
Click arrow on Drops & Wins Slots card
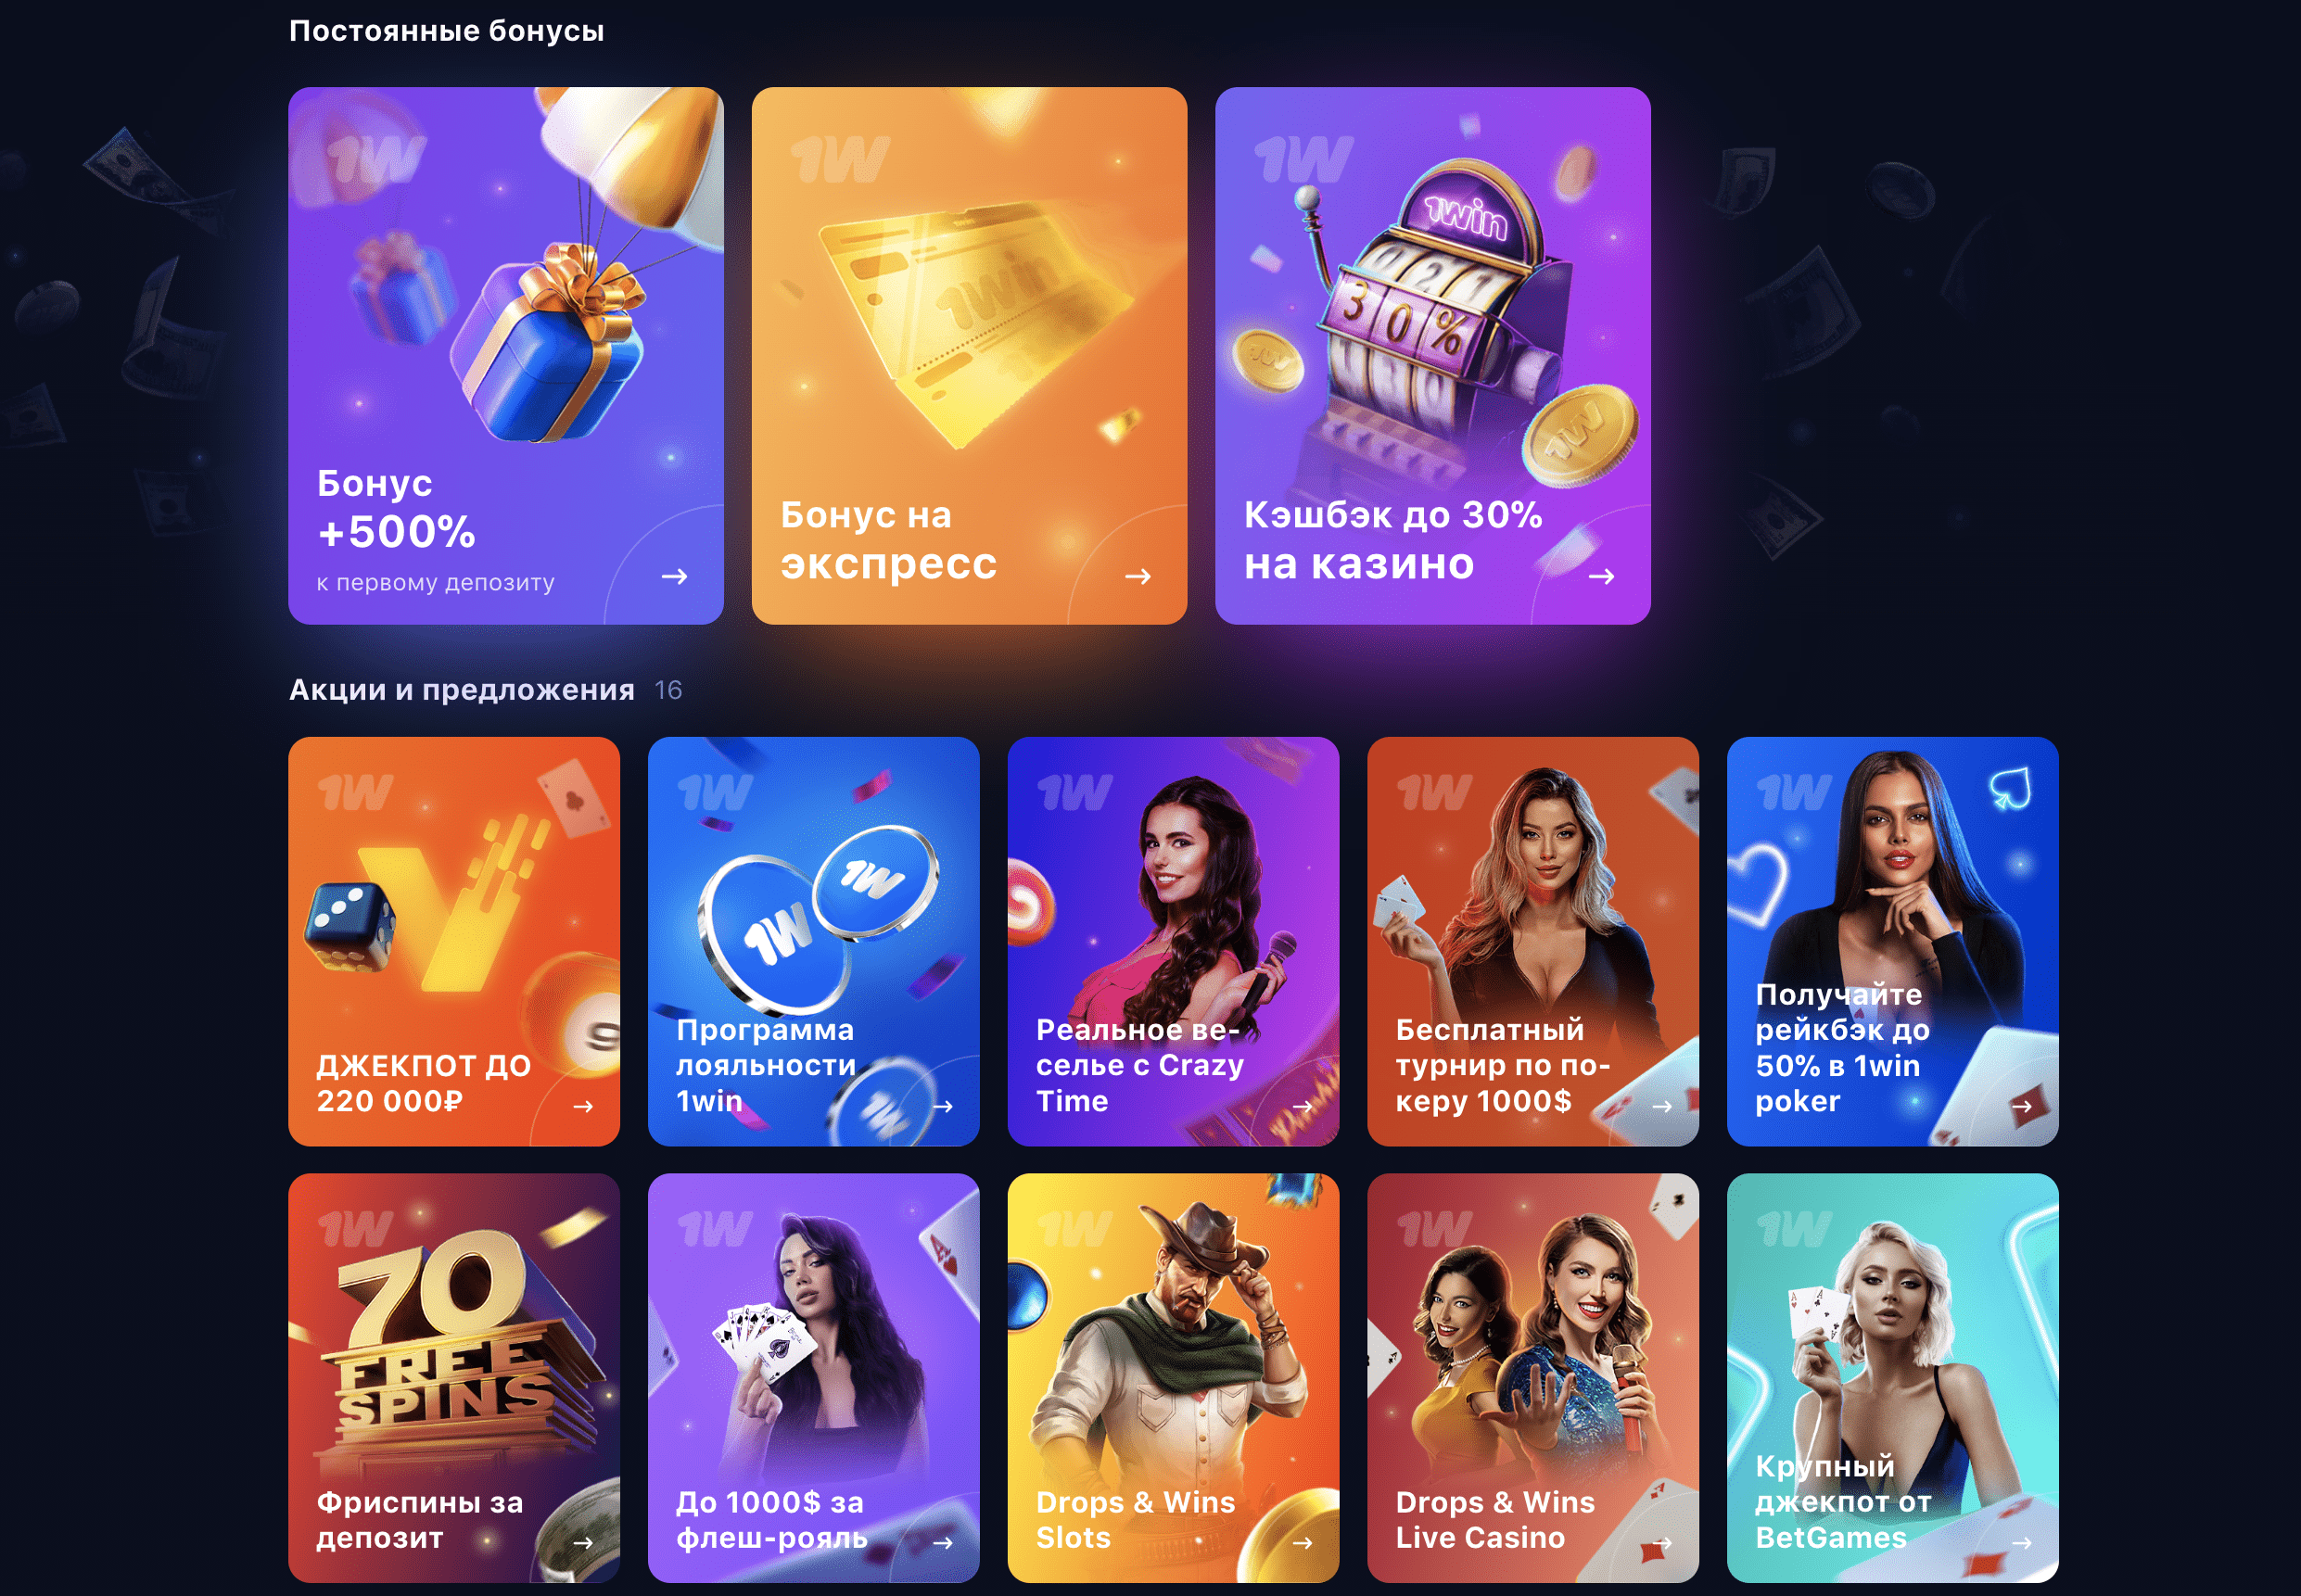(x=1302, y=1543)
